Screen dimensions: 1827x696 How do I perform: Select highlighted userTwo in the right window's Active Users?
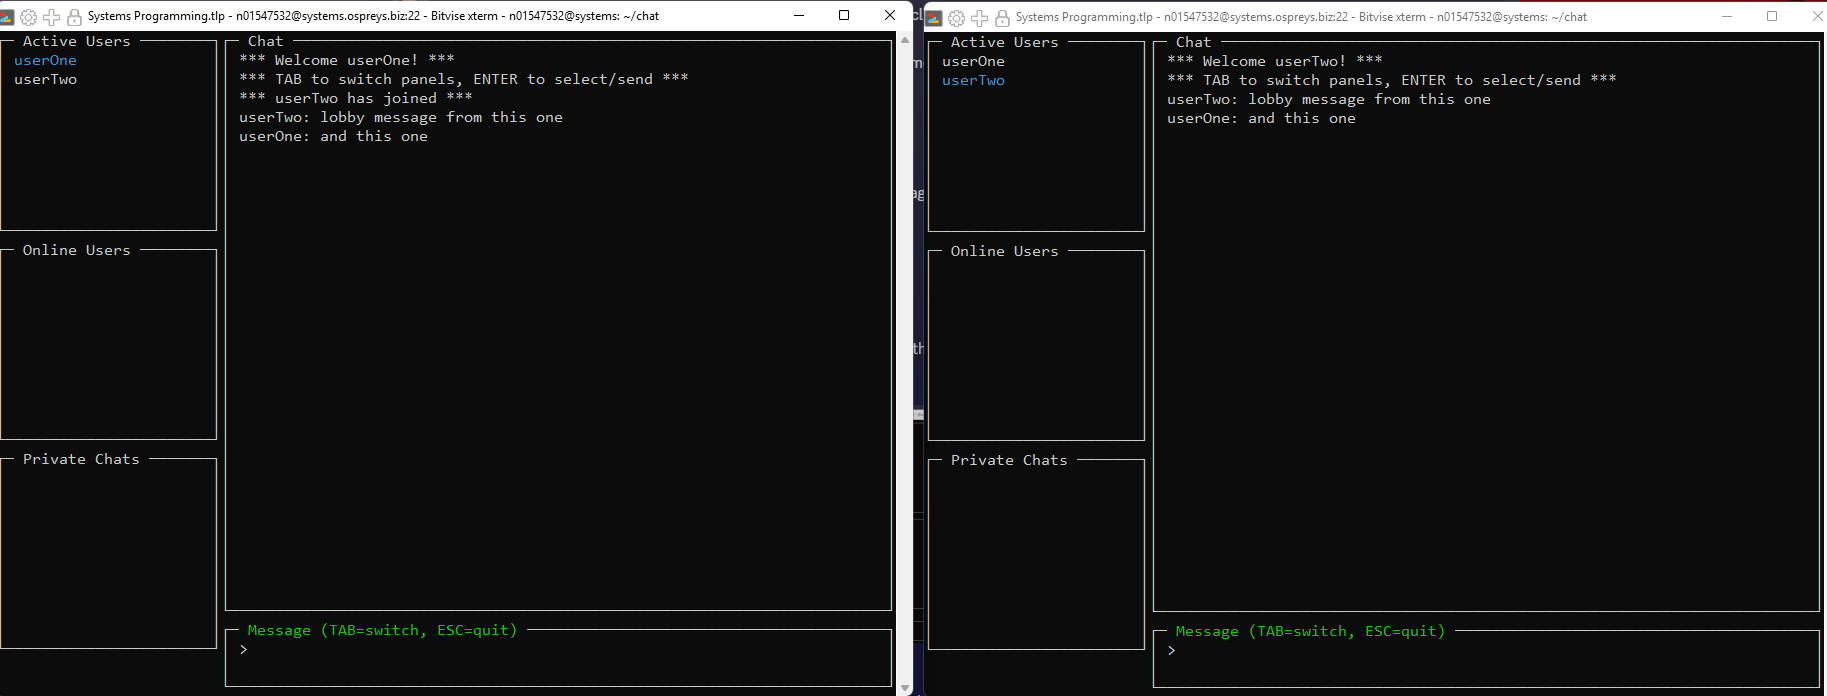click(973, 81)
